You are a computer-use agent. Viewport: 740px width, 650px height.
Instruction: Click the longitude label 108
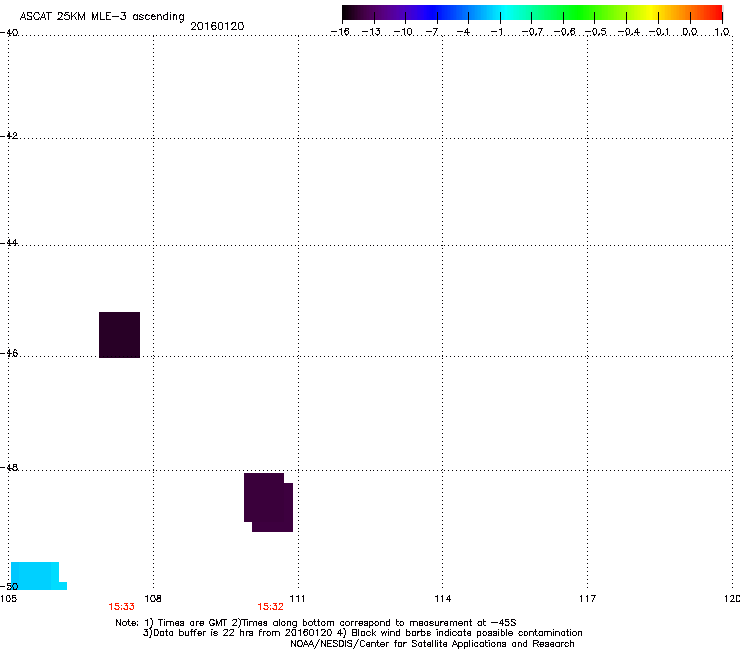(153, 599)
